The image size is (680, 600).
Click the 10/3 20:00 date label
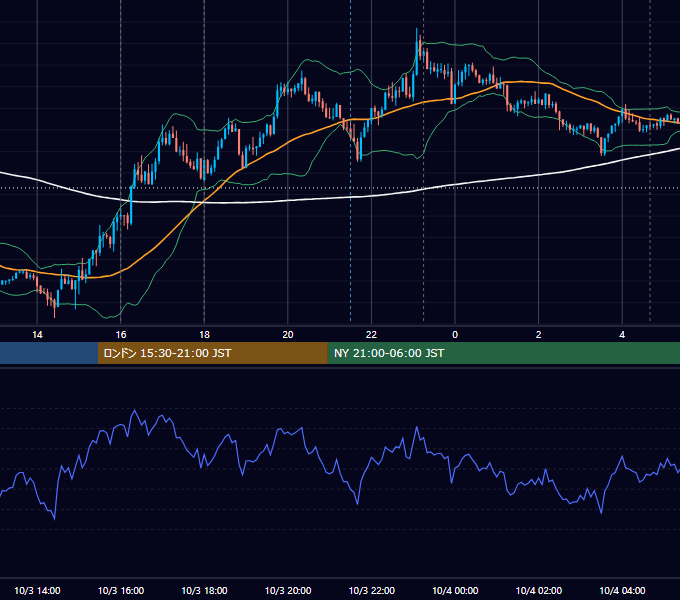[x=288, y=590]
